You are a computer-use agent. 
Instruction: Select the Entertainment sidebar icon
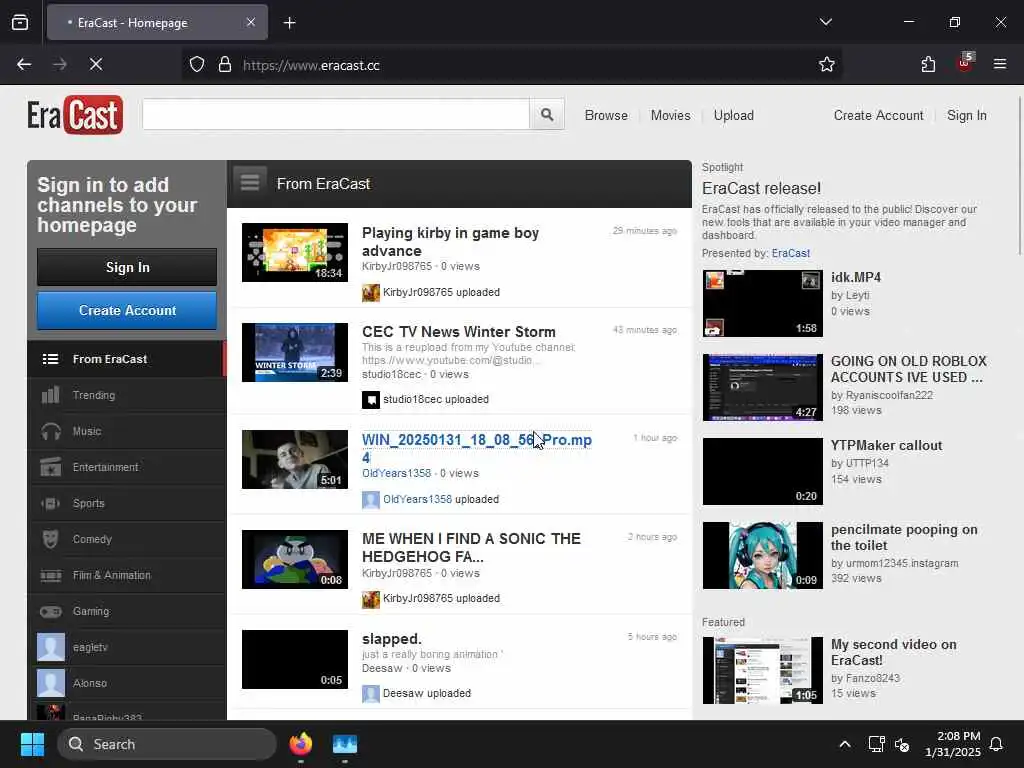[x=50, y=467]
